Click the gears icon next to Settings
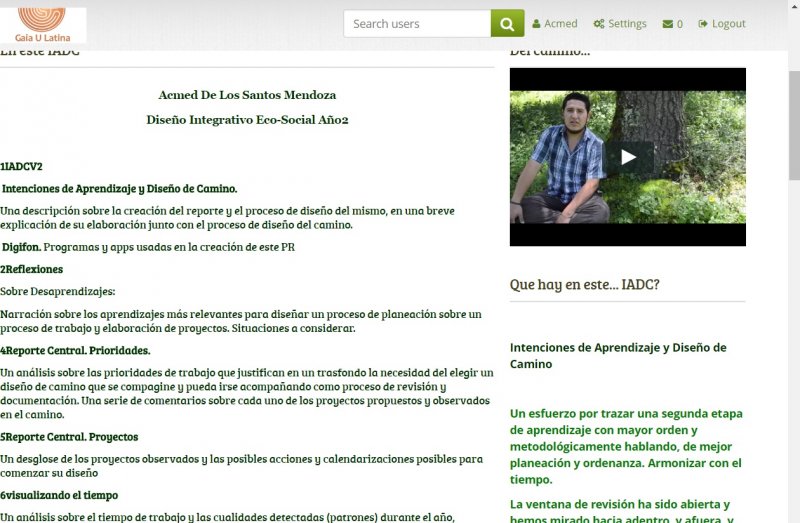The width and height of the screenshot is (800, 523). (598, 23)
